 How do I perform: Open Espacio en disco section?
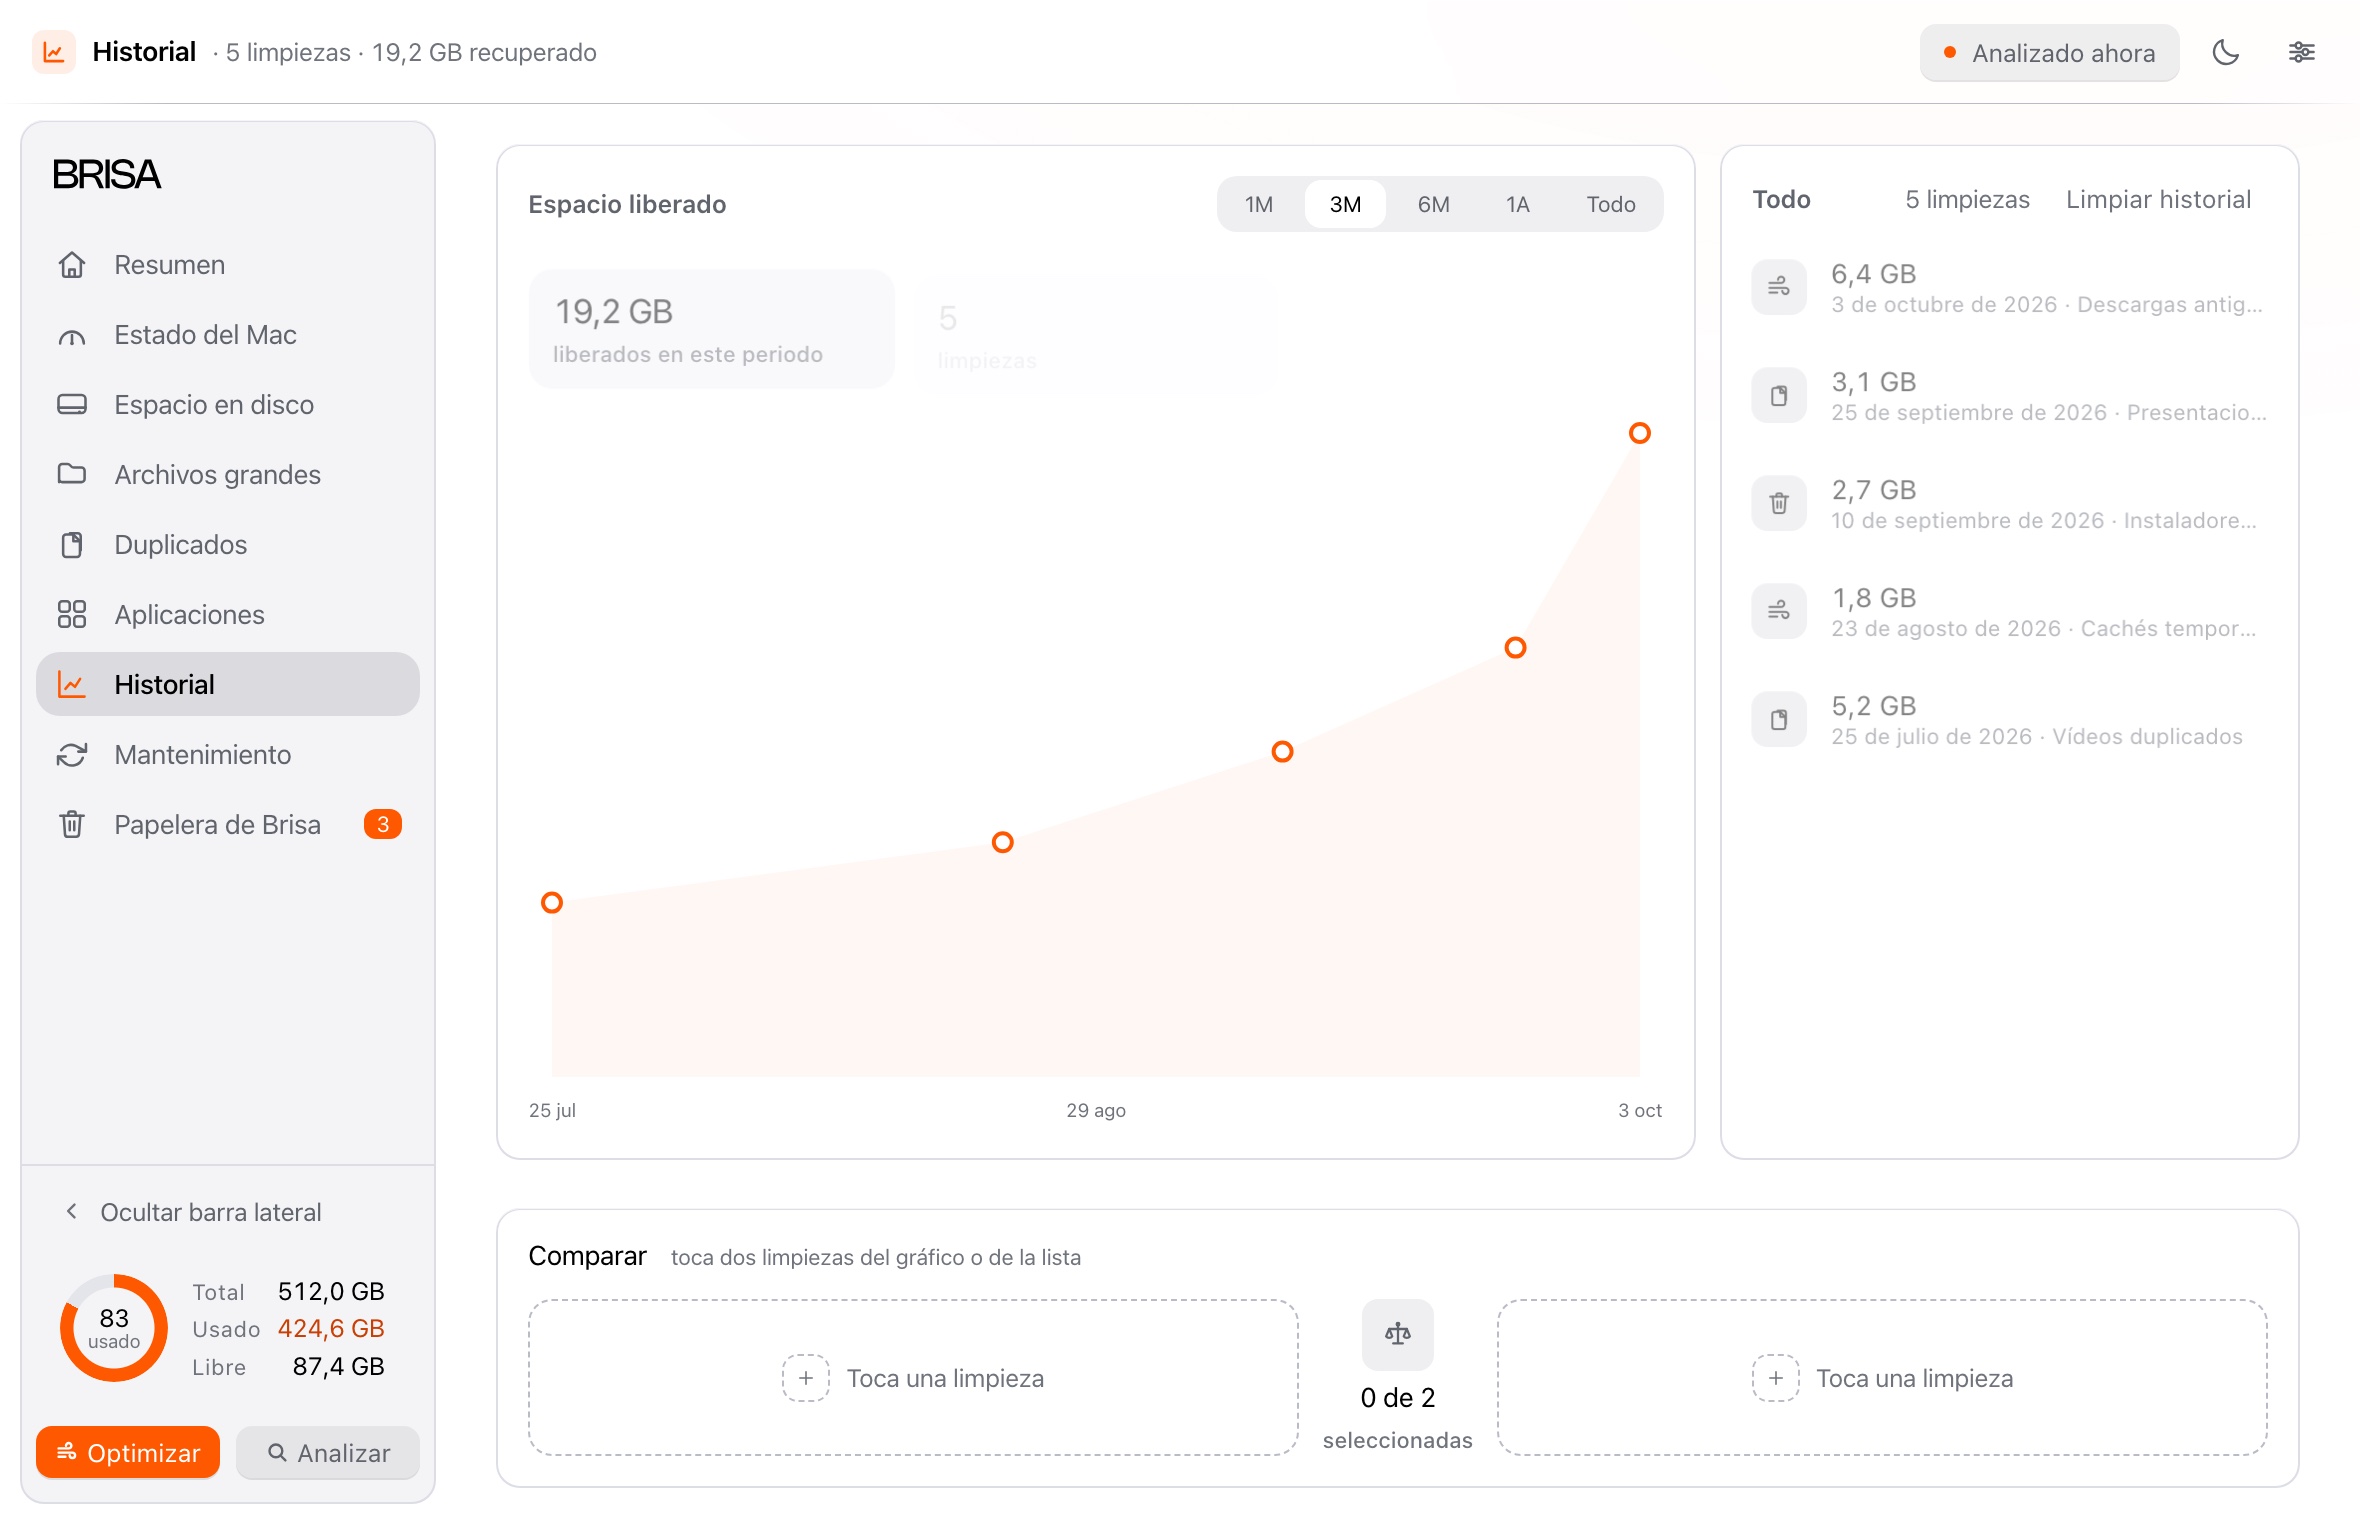coord(228,405)
